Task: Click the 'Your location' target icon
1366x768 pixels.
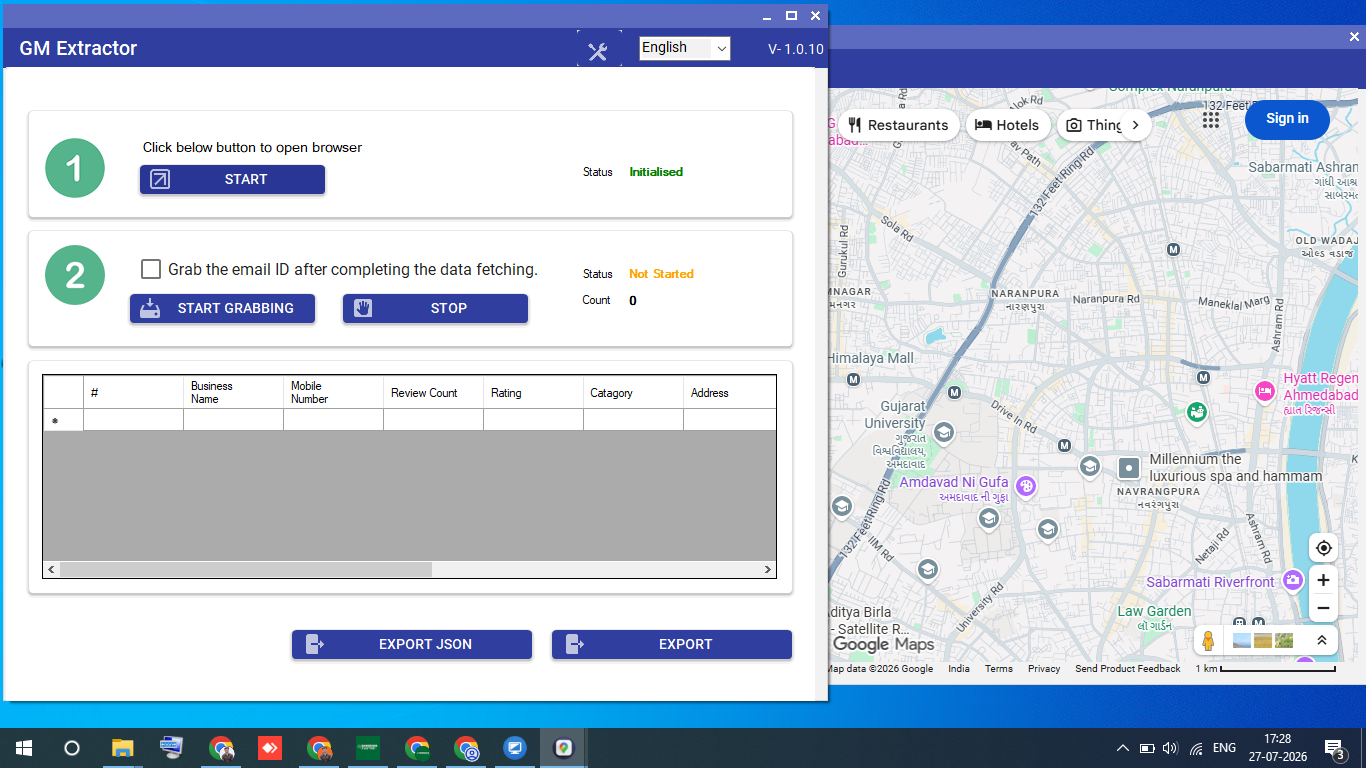Action: pyautogui.click(x=1324, y=548)
